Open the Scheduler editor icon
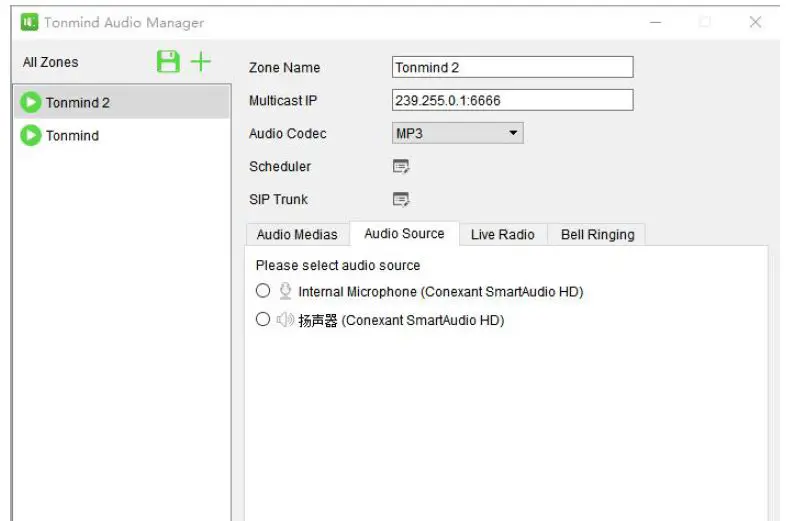 (x=401, y=166)
